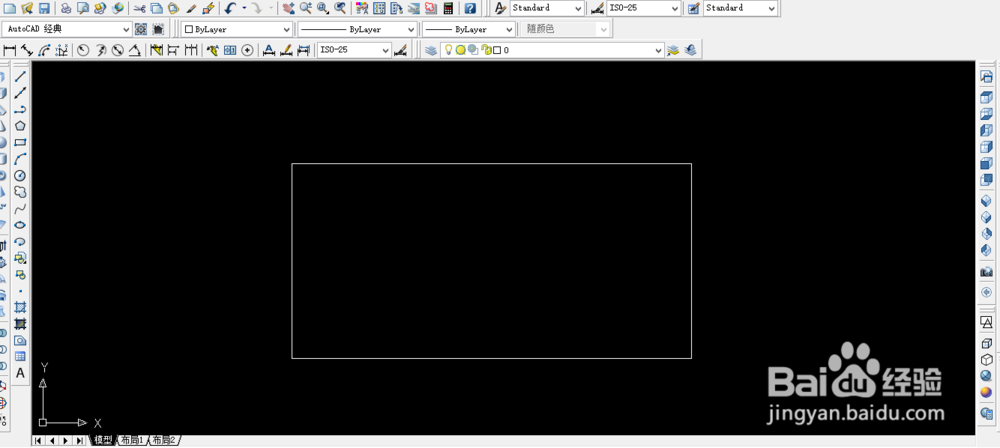The width and height of the screenshot is (1000, 448).
Task: Open the ByLayer color dropdown
Action: point(237,29)
